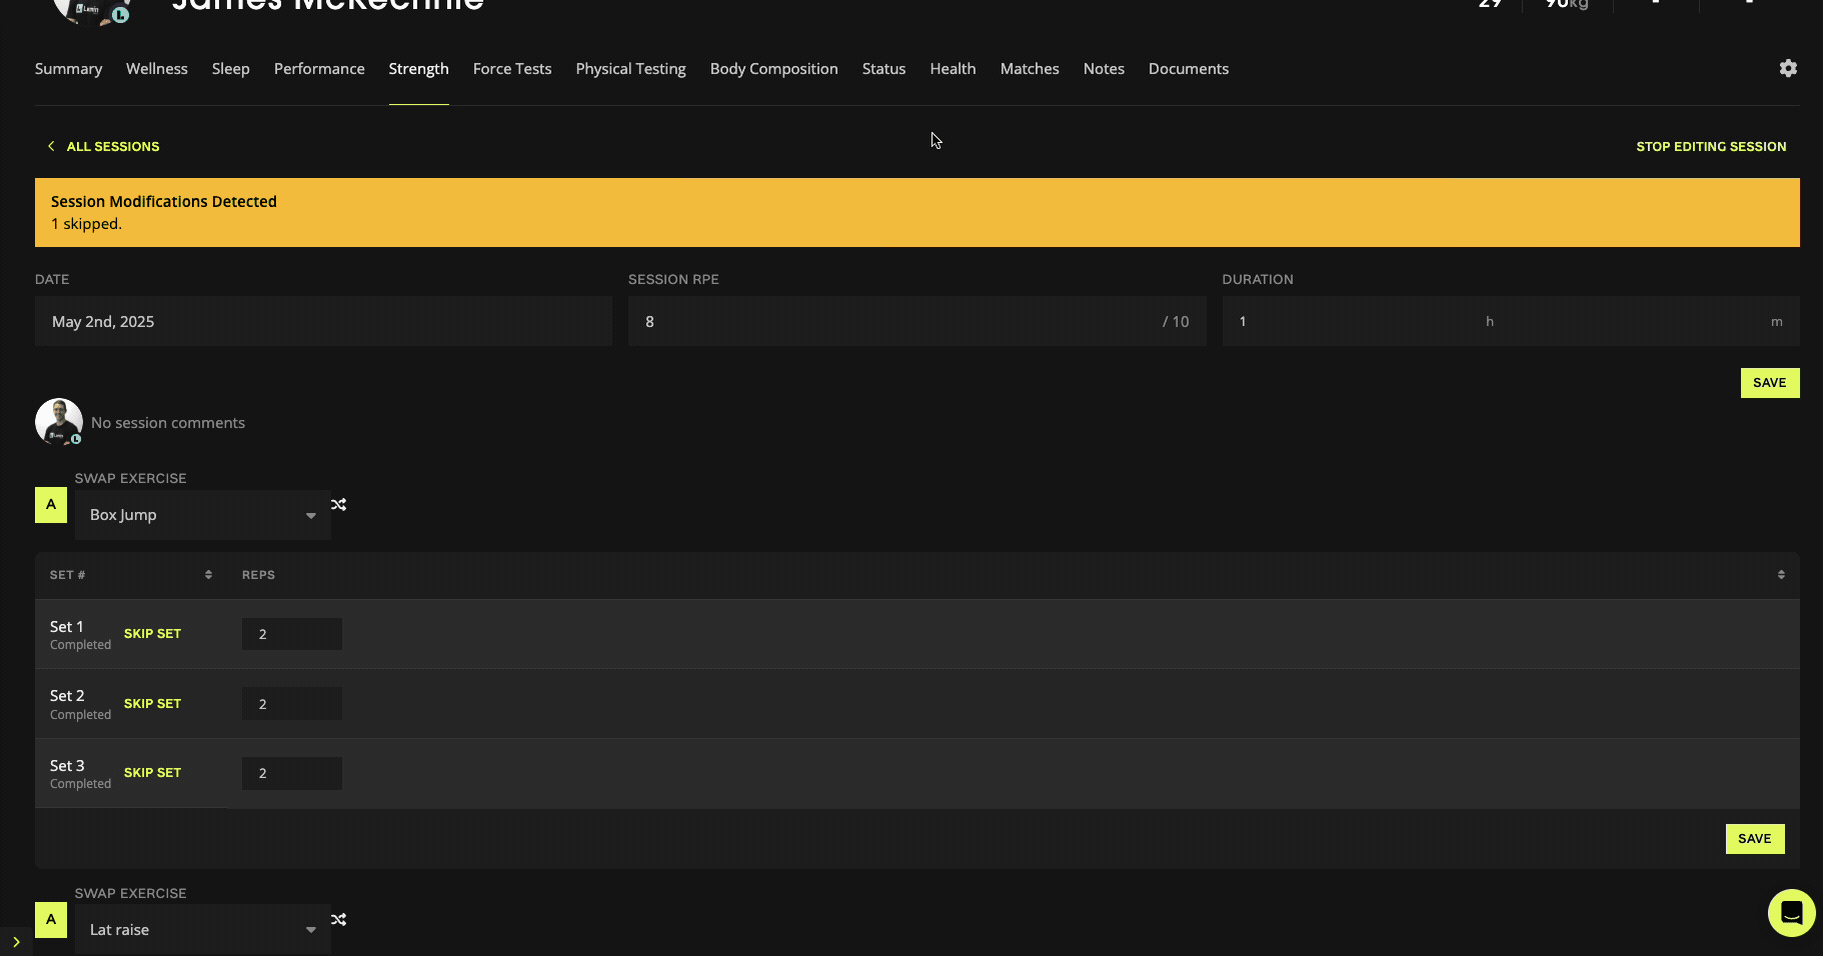Click the shuffle icon beside Lat raise
1823x956 pixels.
point(339,920)
